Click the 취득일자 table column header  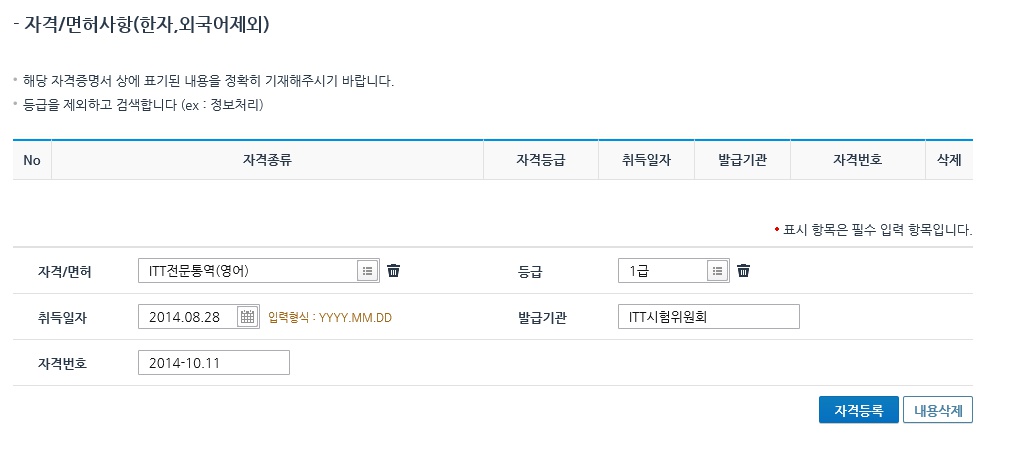point(646,160)
